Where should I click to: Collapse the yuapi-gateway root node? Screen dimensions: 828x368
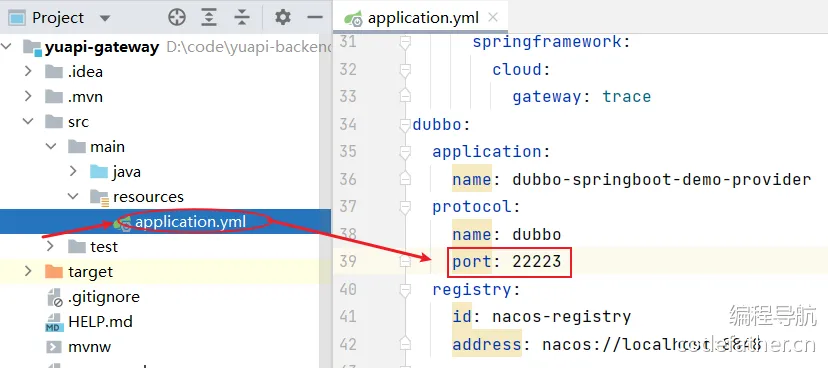6,46
